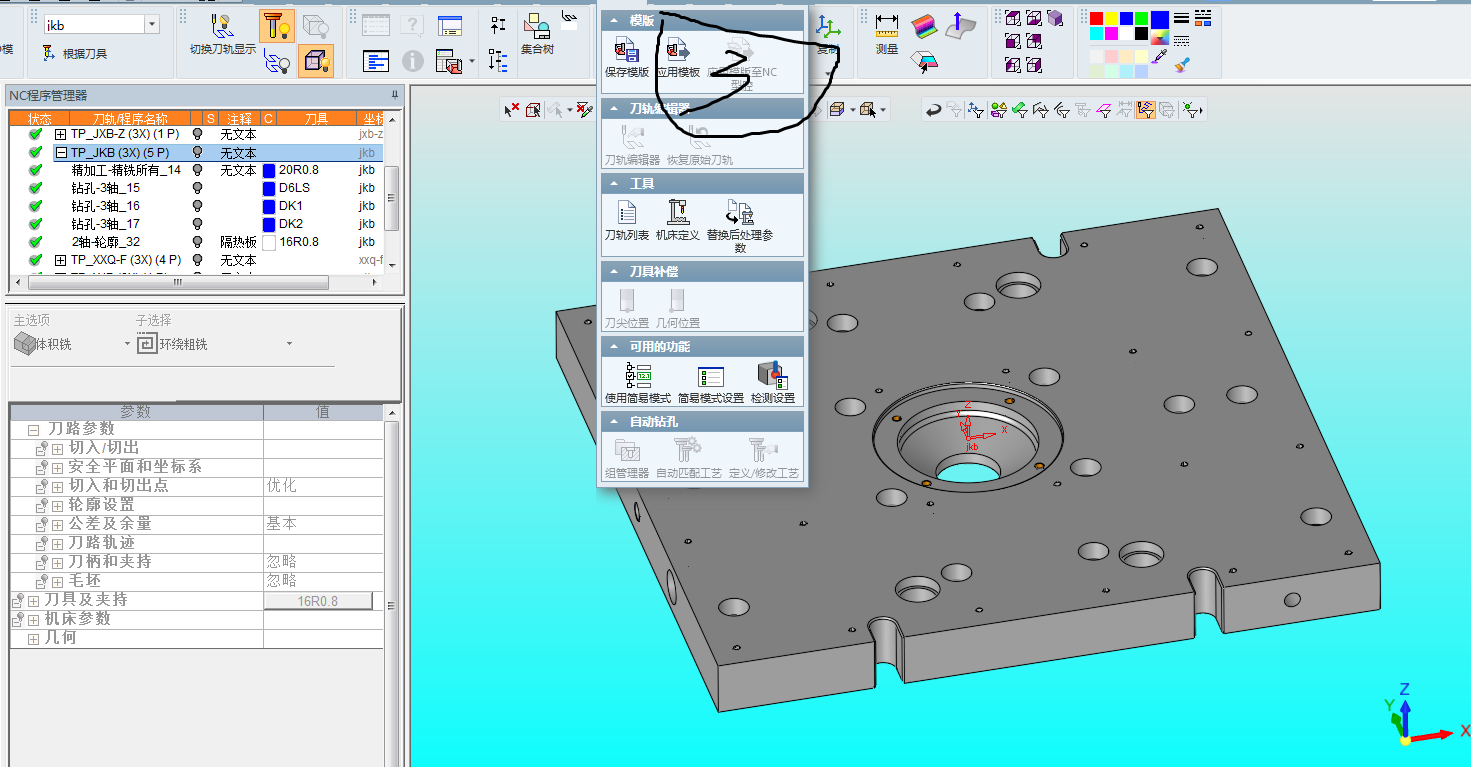Viewport: 1471px width, 767px height.
Task: Click the line style thick lines icon
Action: tap(1181, 18)
